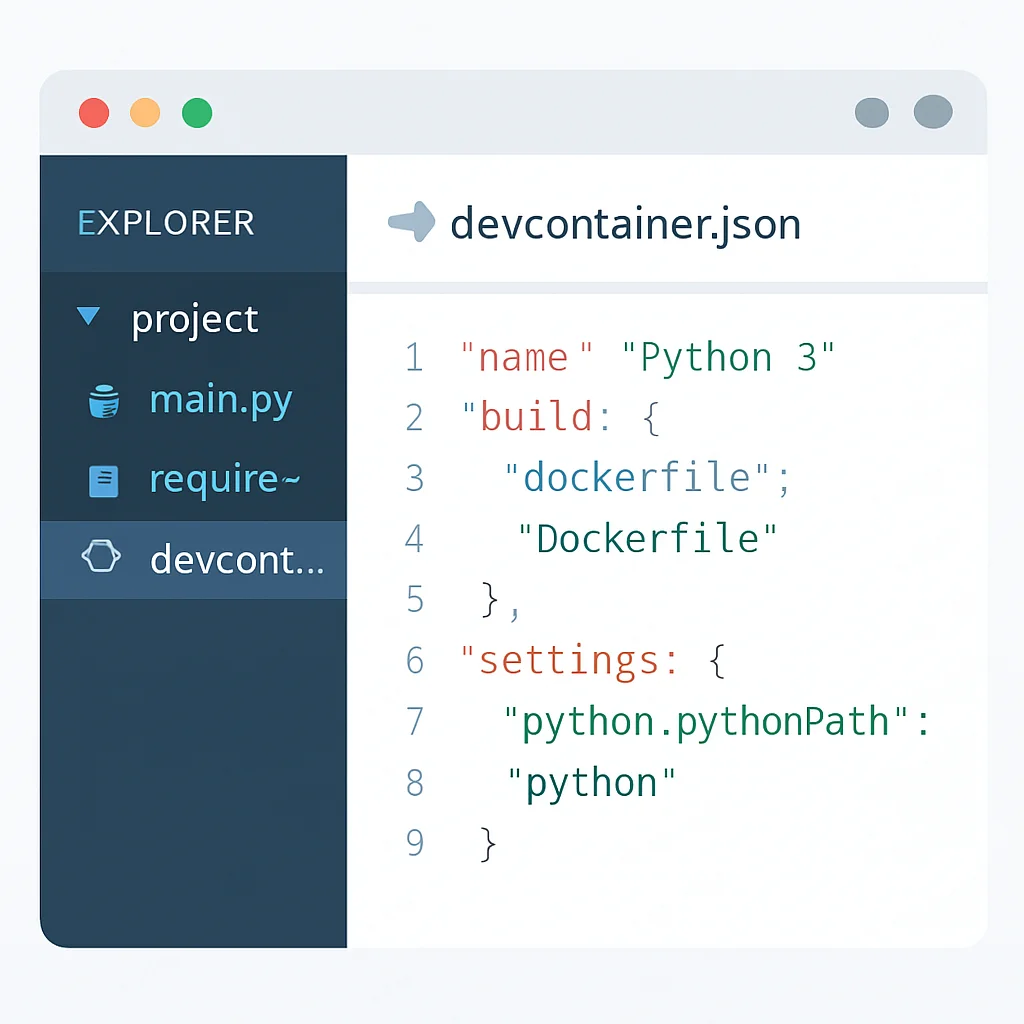The width and height of the screenshot is (1024, 1024).
Task: Click the yellow minimize window button
Action: [x=145, y=112]
